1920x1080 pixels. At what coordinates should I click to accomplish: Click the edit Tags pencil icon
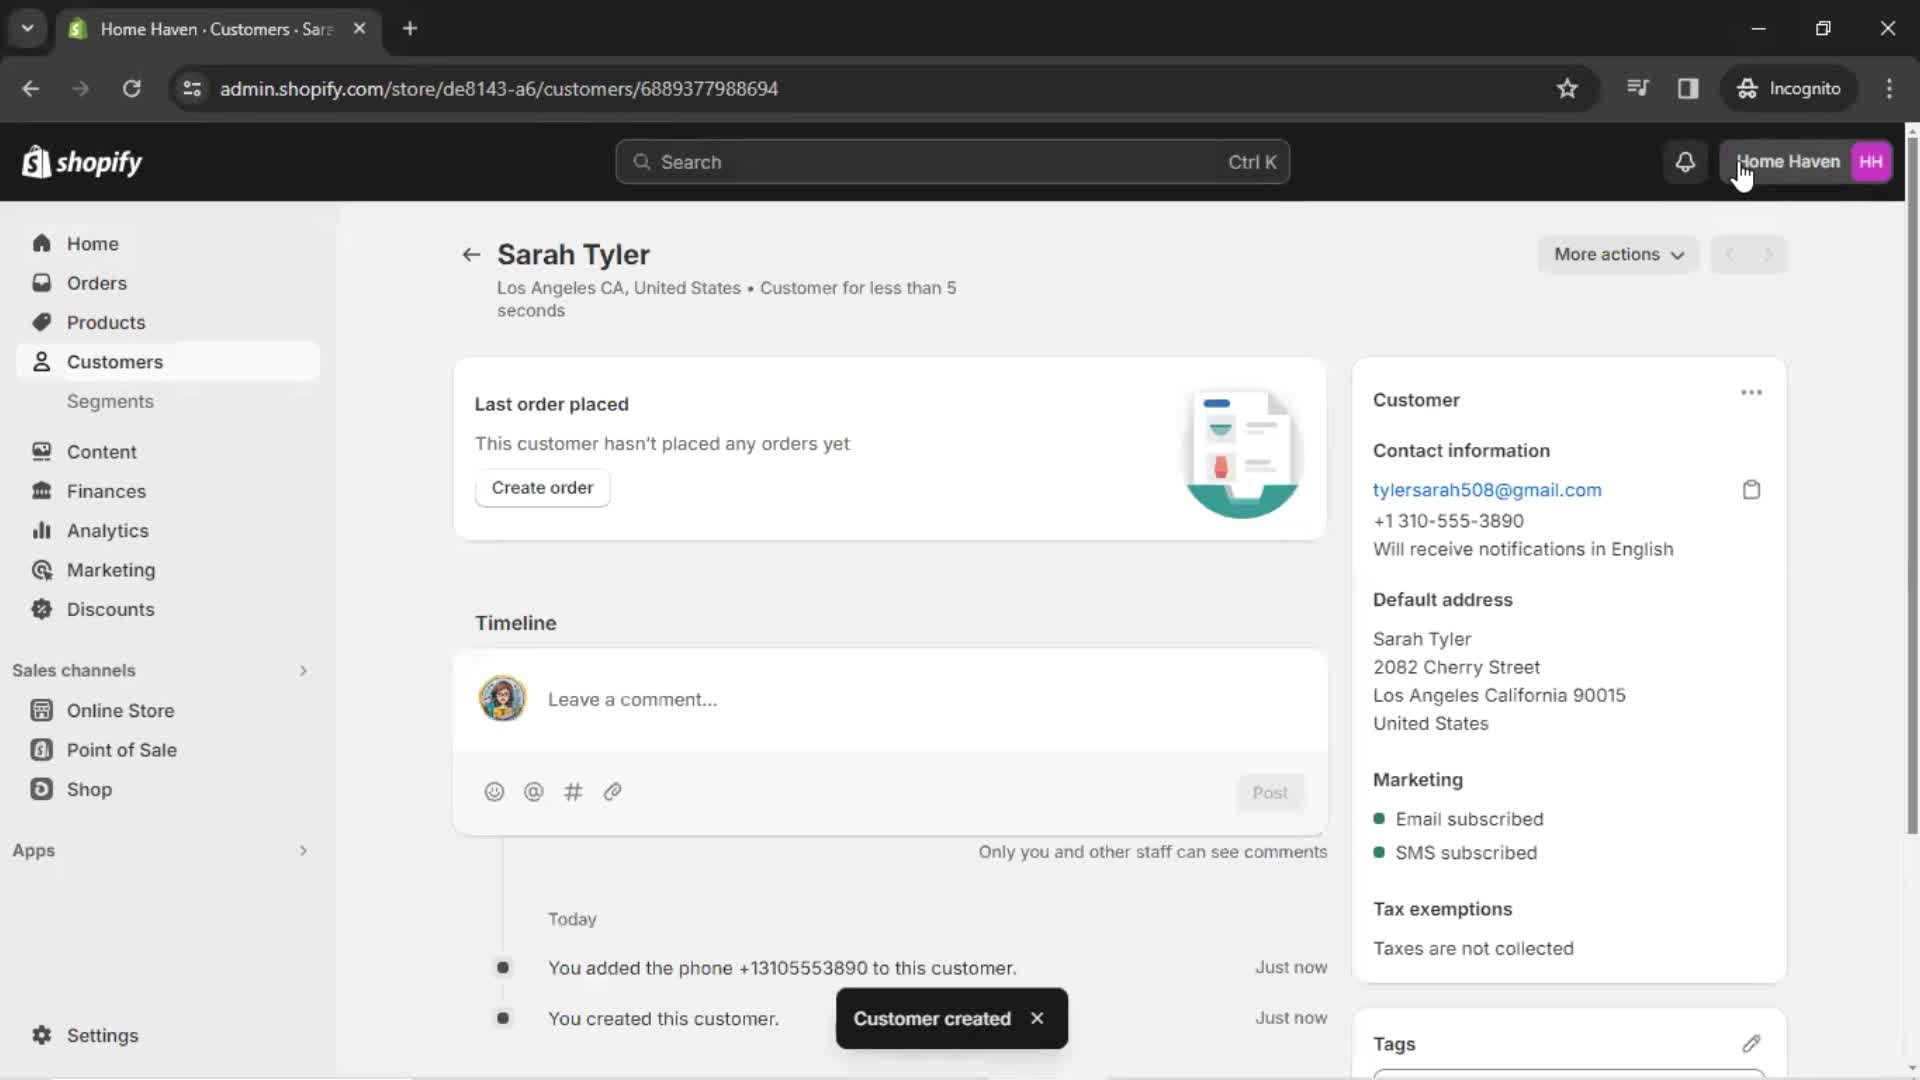(1750, 1043)
